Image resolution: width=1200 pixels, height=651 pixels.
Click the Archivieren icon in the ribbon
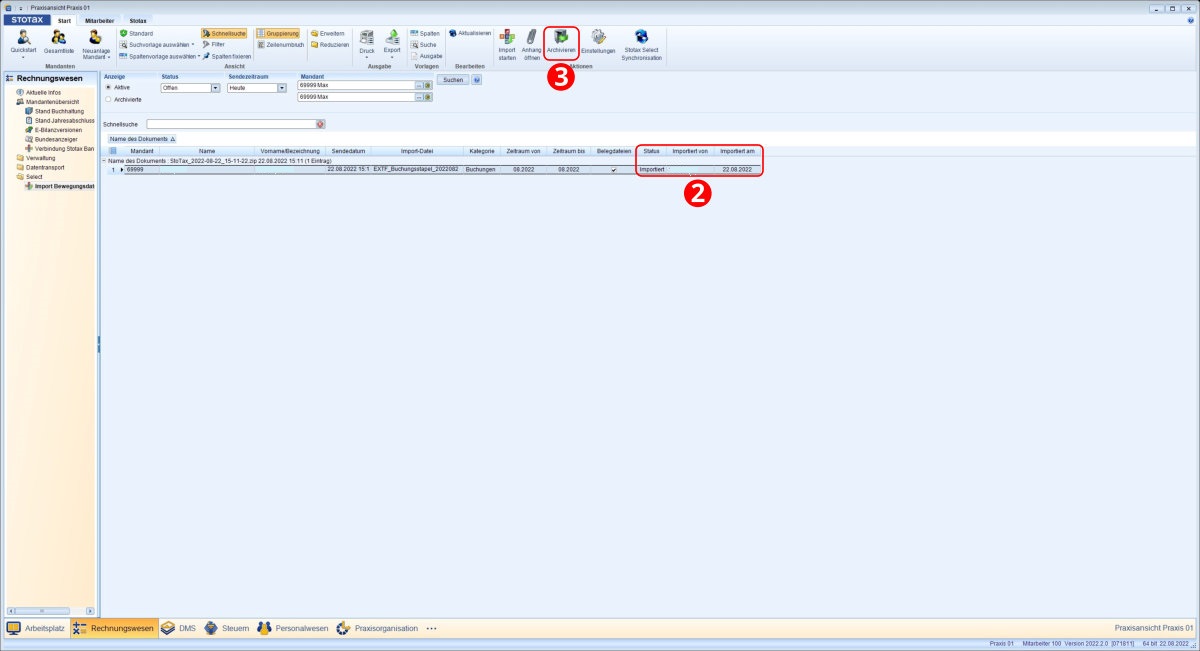point(561,40)
